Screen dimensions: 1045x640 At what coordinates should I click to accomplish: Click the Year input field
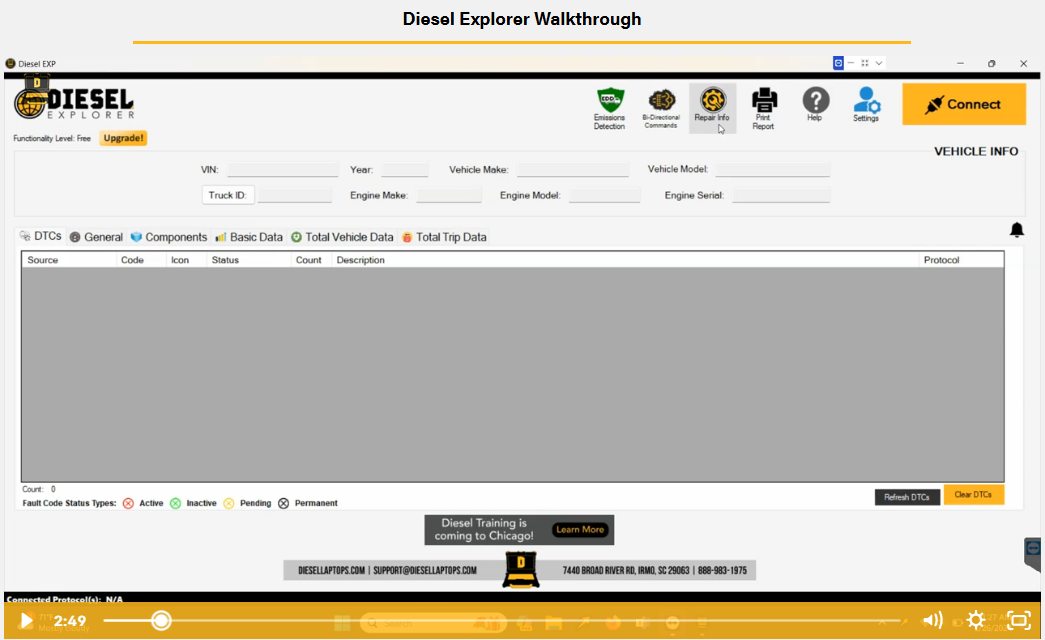(x=405, y=169)
